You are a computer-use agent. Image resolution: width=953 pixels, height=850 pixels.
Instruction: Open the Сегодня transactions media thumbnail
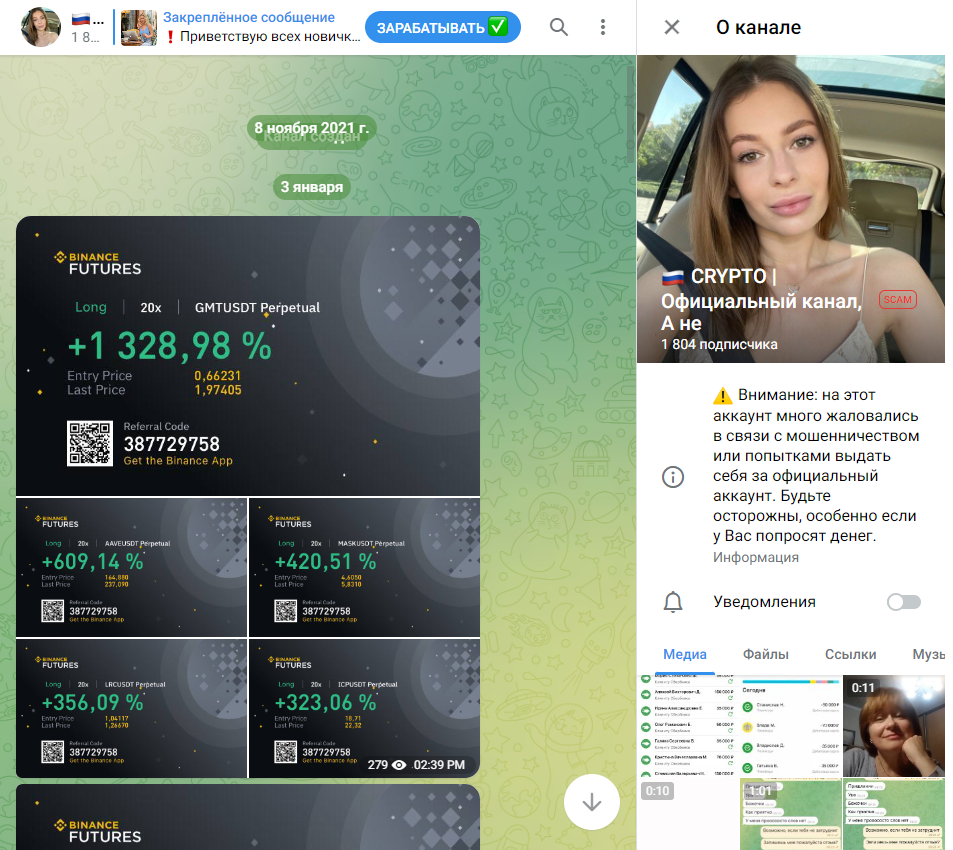click(x=791, y=725)
